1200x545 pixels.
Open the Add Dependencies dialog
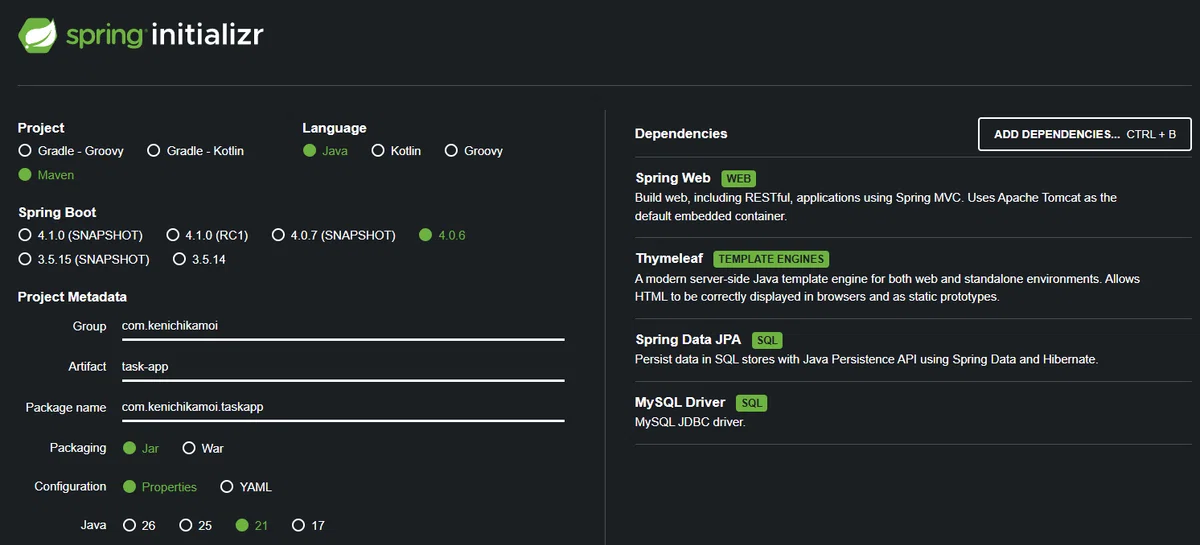(x=1085, y=134)
